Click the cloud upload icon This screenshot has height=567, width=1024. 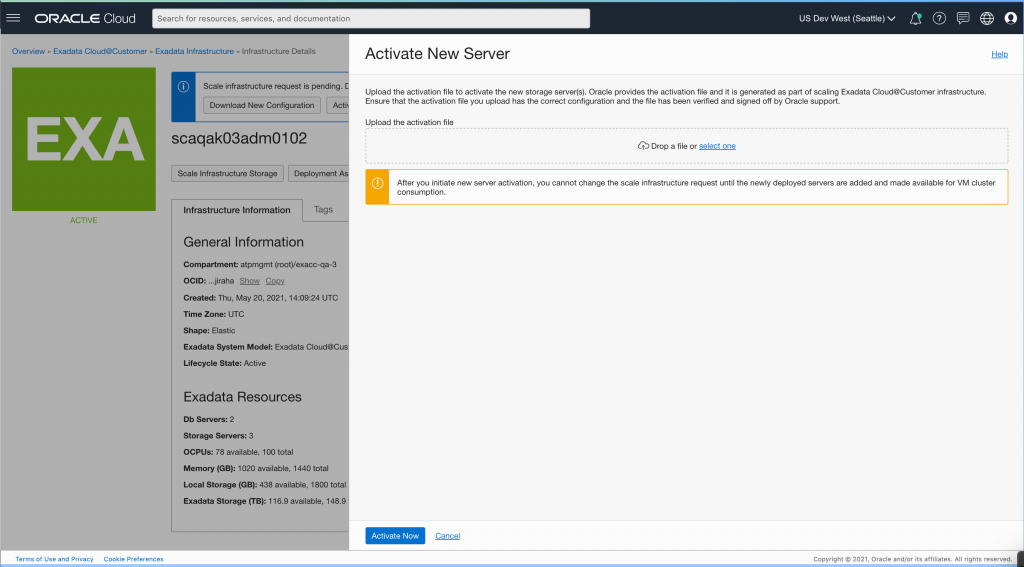point(643,146)
